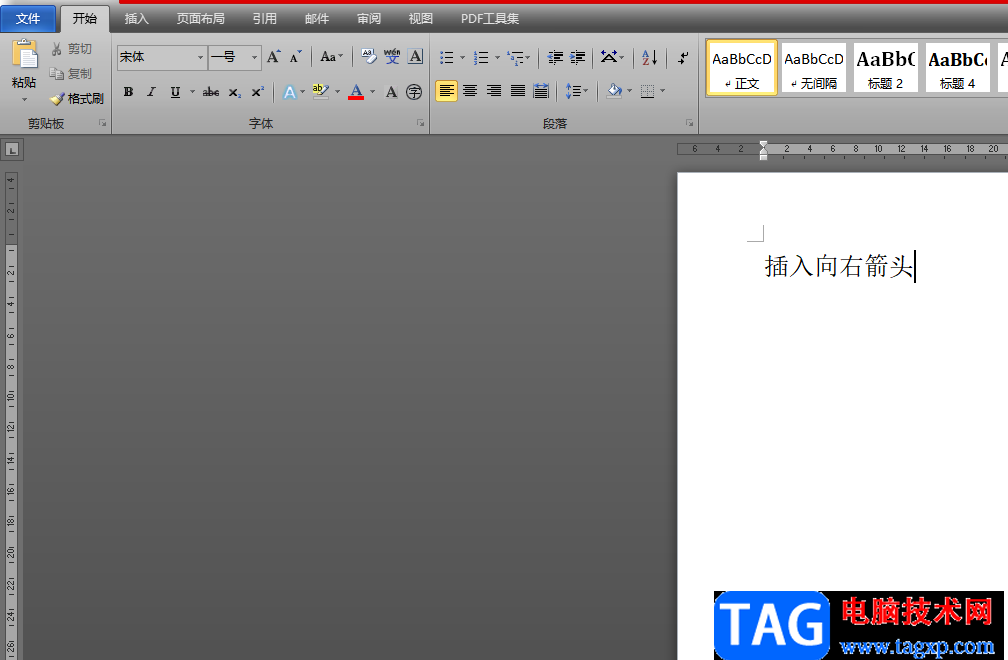Click the Multilevel List icon

point(515,57)
